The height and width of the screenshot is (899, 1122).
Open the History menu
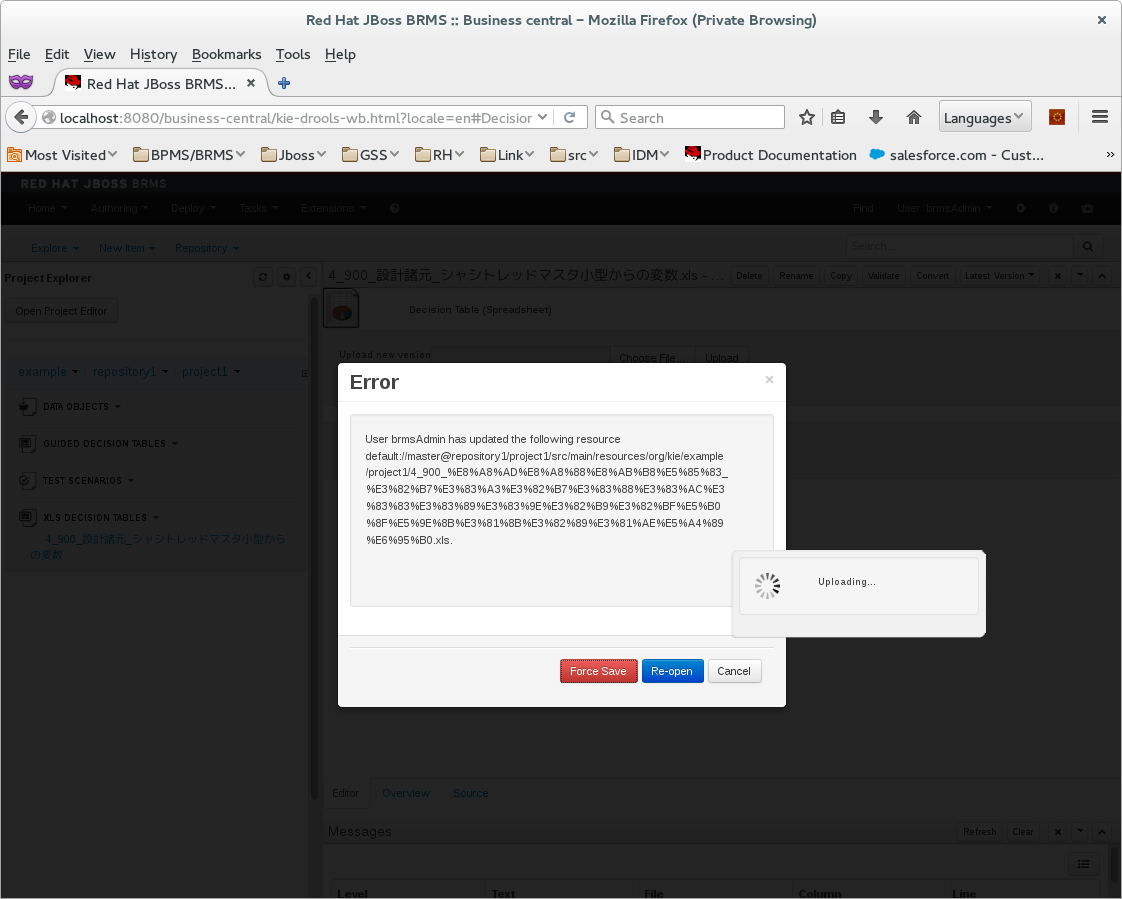153,54
